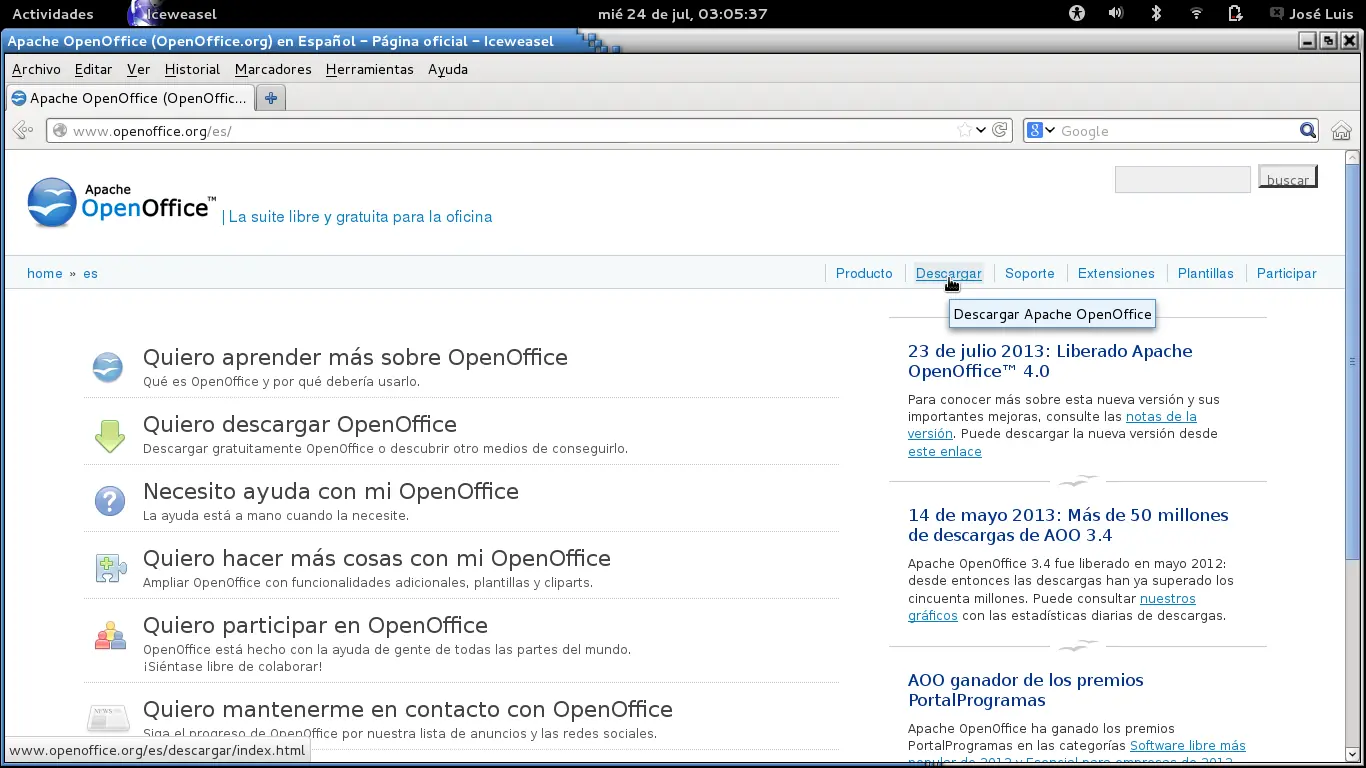Open the Producto navigation link

tap(864, 273)
